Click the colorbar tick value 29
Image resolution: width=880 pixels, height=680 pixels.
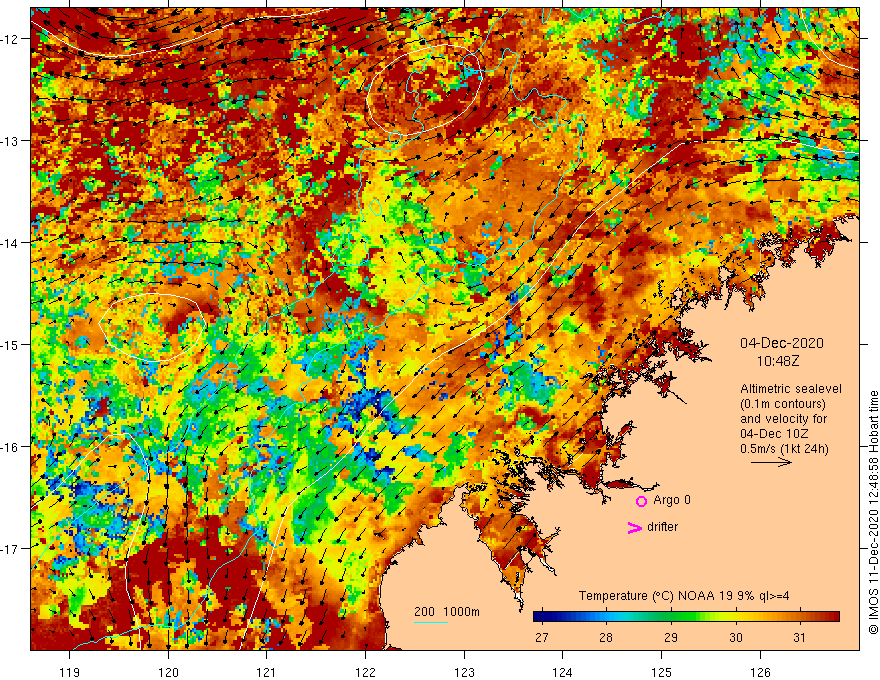pyautogui.click(x=671, y=637)
